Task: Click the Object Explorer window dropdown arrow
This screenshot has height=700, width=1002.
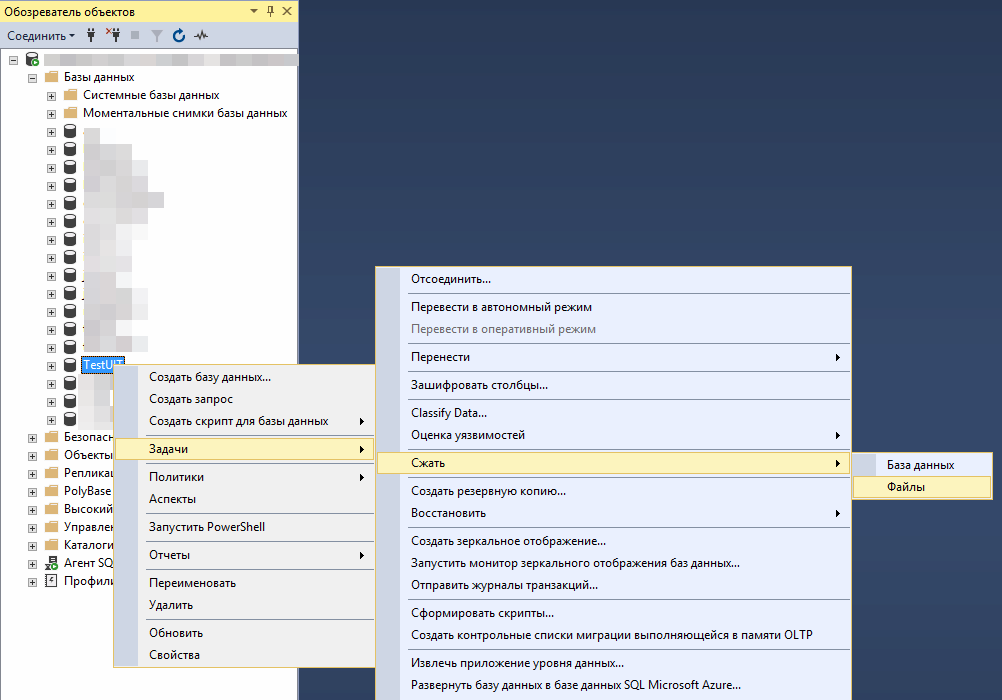Action: 253,11
